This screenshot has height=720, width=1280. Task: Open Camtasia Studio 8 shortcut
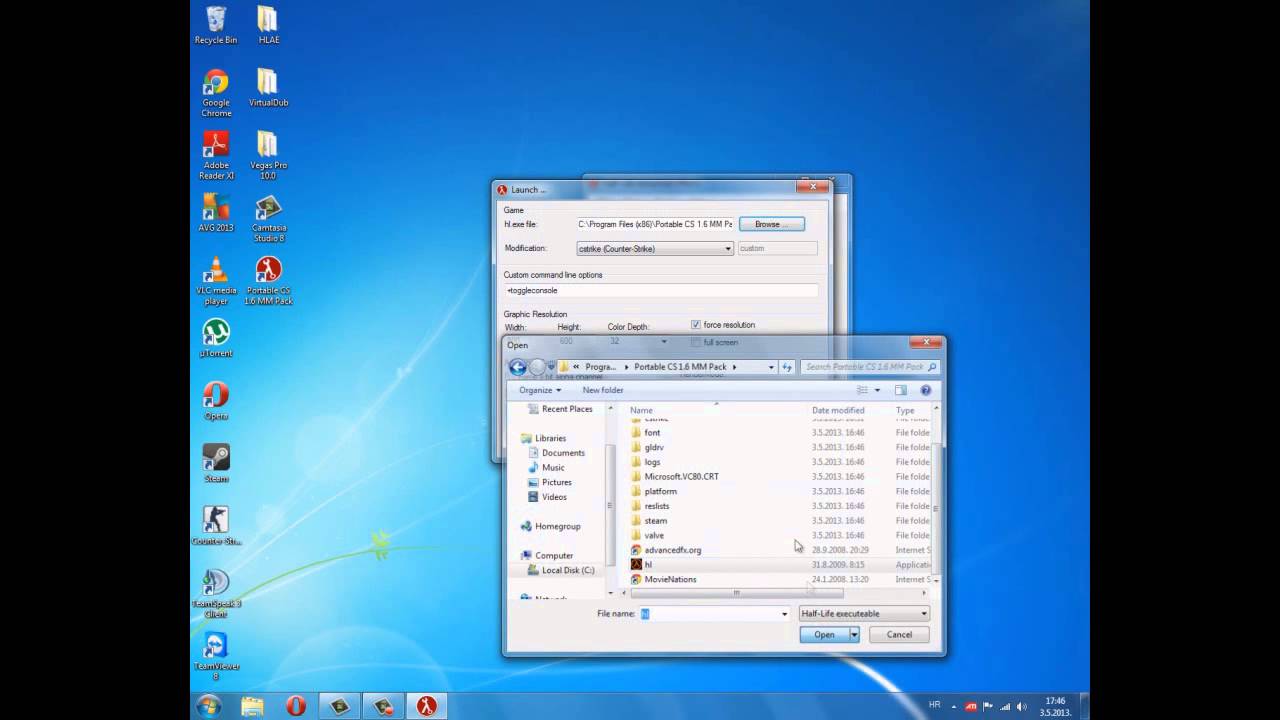268,218
